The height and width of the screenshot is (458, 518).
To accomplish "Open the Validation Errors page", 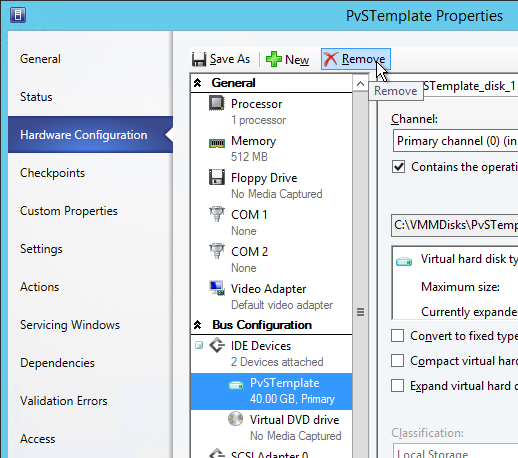I will [64, 401].
